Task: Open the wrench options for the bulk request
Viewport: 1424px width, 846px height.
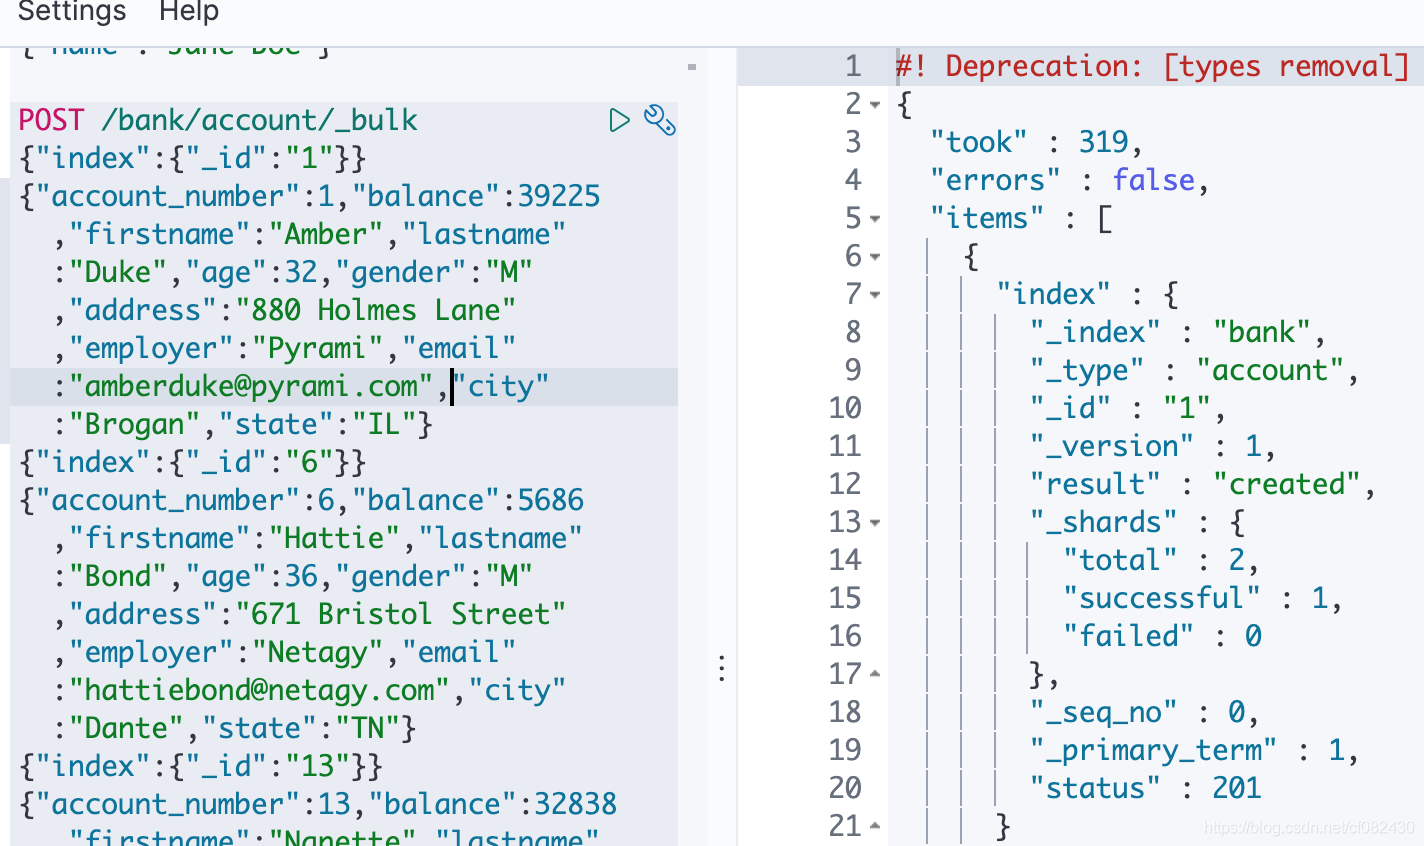Action: point(659,120)
